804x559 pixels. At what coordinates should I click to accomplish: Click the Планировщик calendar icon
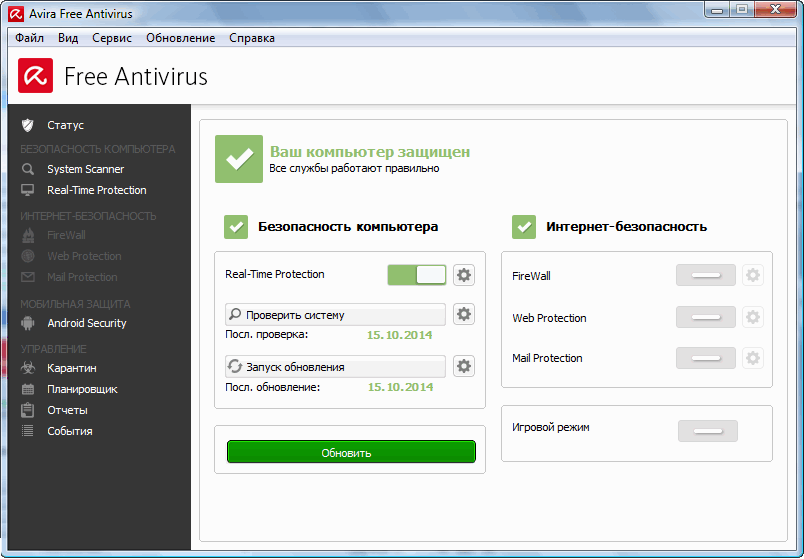[x=28, y=389]
